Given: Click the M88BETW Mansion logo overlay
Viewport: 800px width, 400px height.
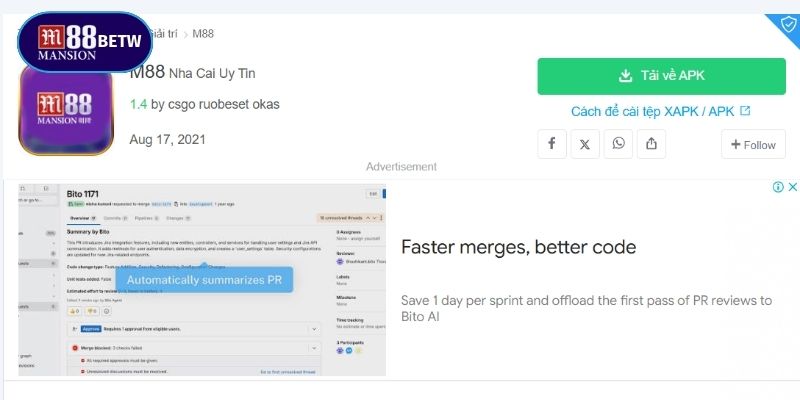Looking at the screenshot, I should [85, 42].
